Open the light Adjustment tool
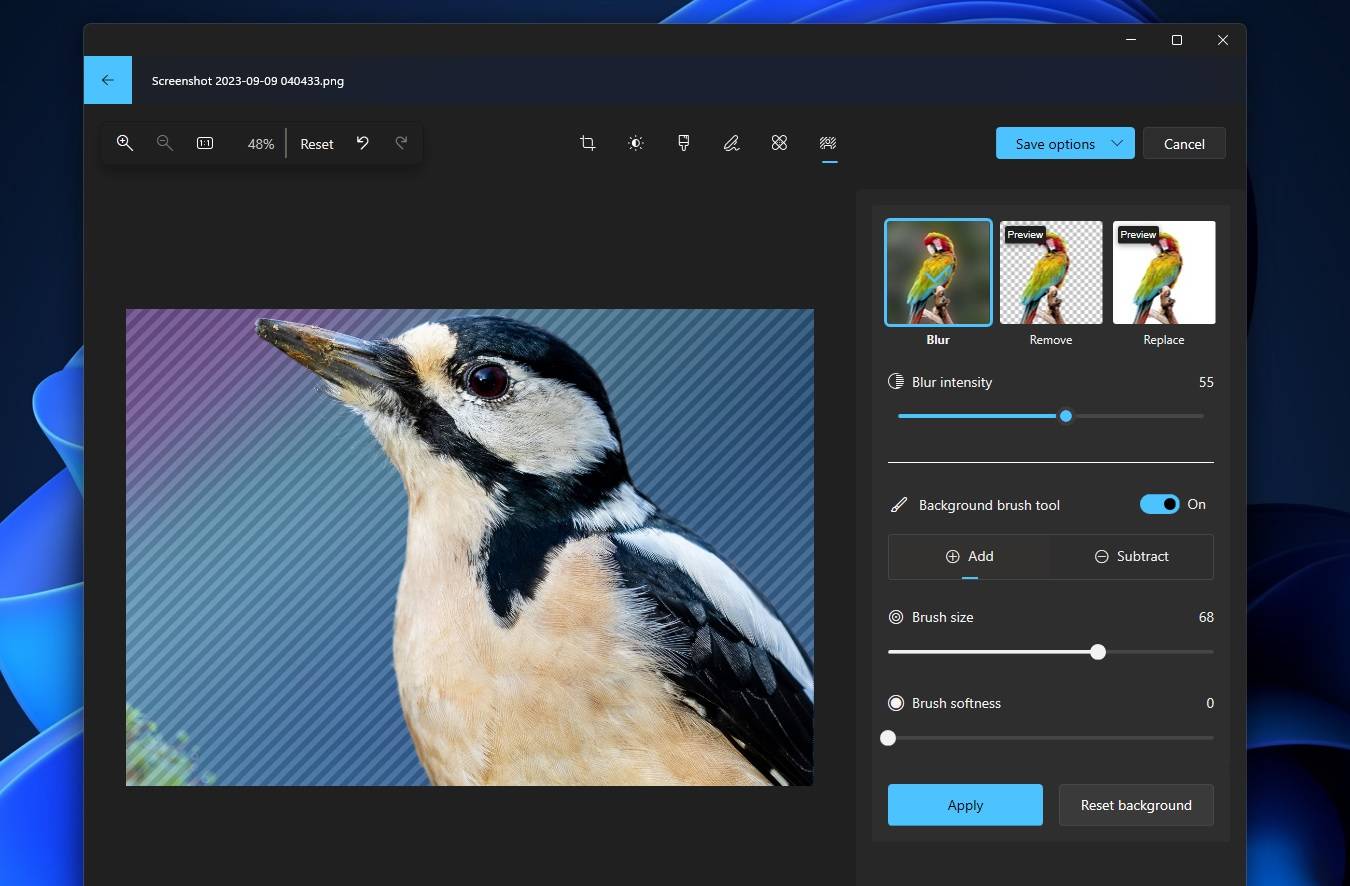 635,143
